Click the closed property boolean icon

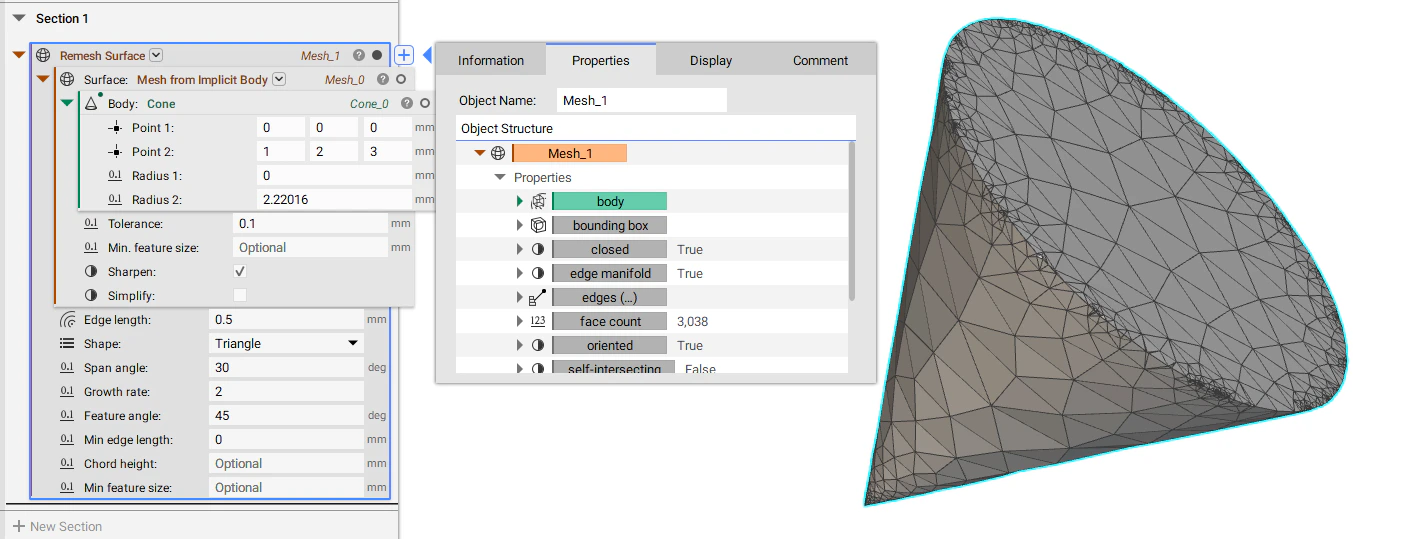point(538,249)
